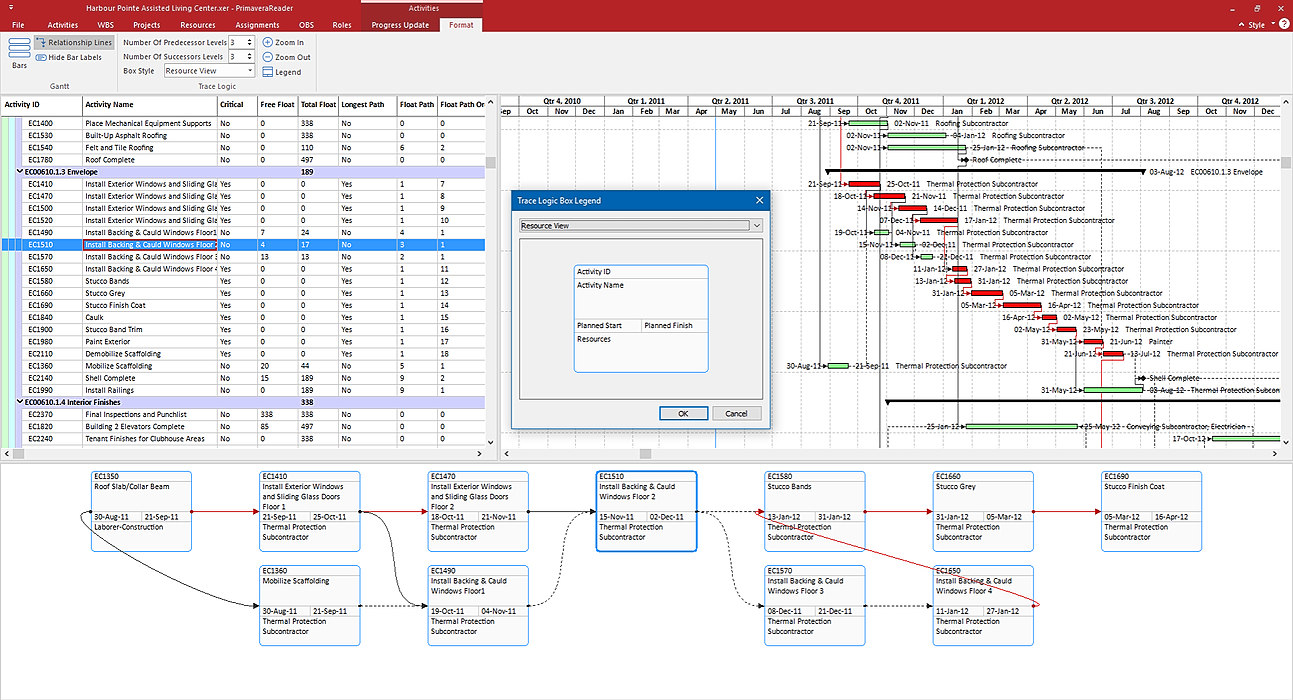Click the Zoom In icon
Image resolution: width=1293 pixels, height=700 pixels.
click(x=268, y=43)
